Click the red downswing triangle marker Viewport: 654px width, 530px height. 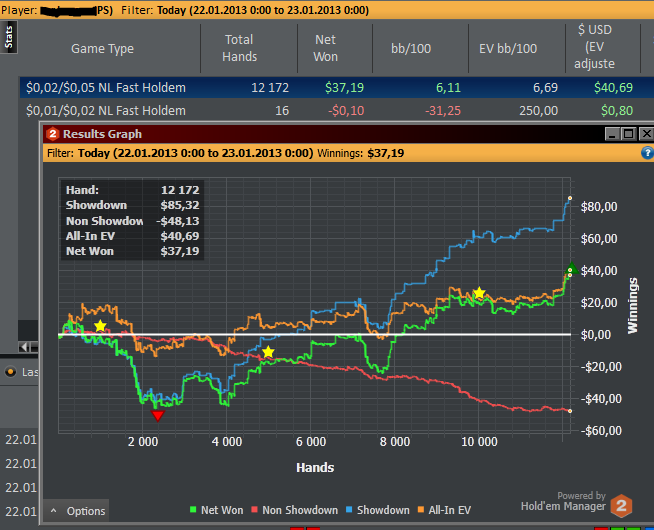click(x=157, y=415)
